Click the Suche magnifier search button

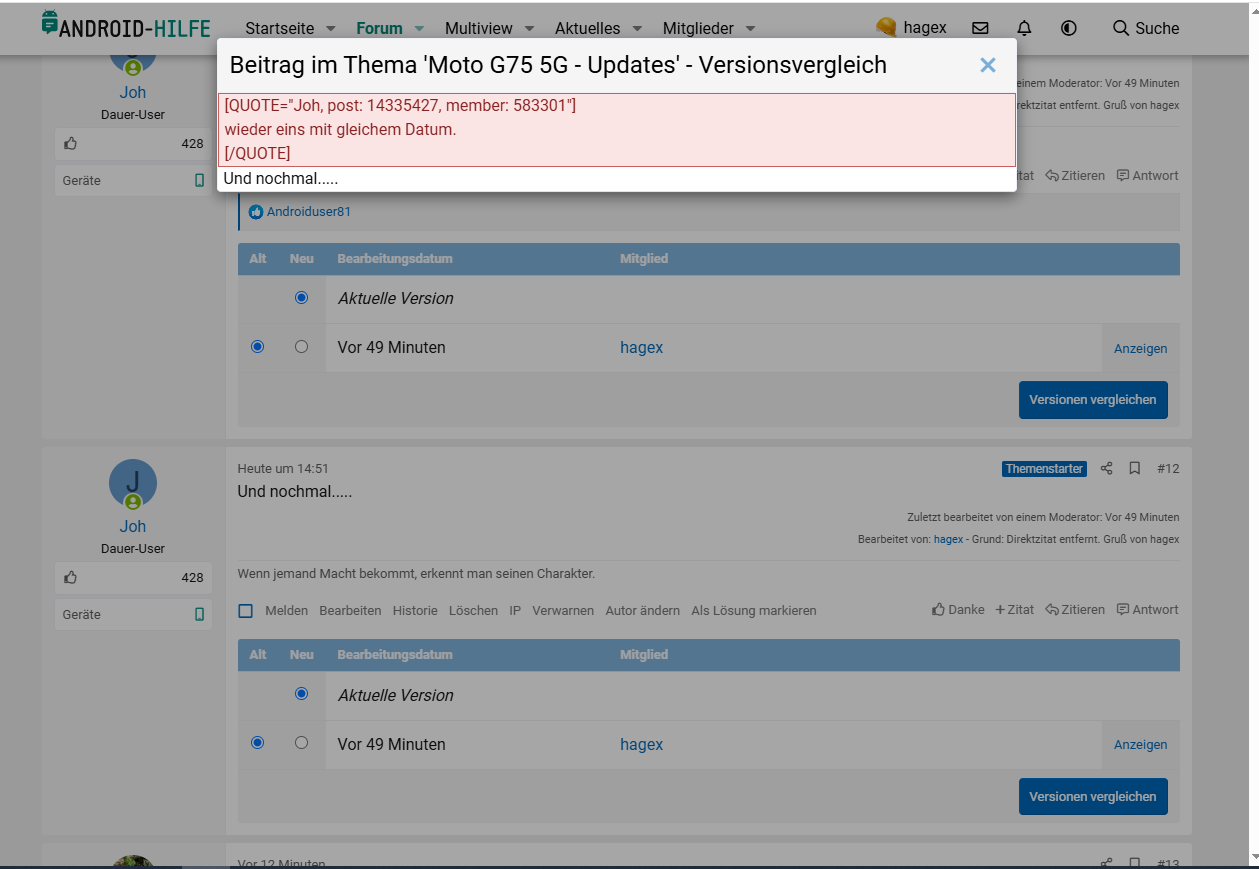pos(1146,28)
